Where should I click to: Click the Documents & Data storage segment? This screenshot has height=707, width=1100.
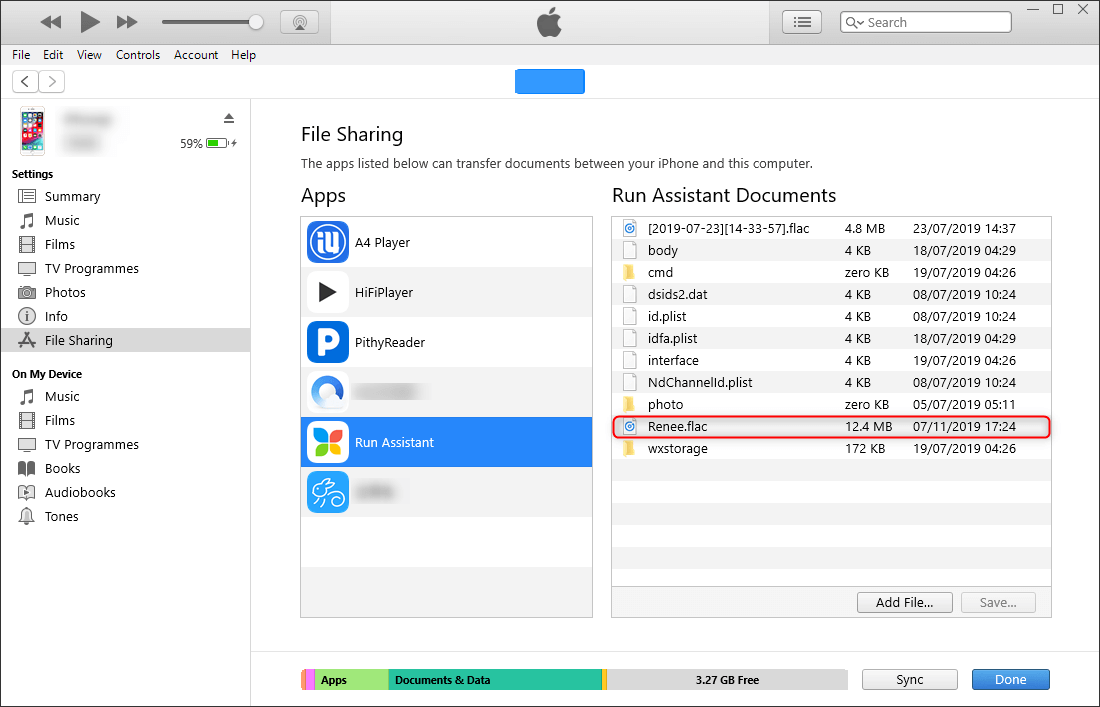click(495, 680)
